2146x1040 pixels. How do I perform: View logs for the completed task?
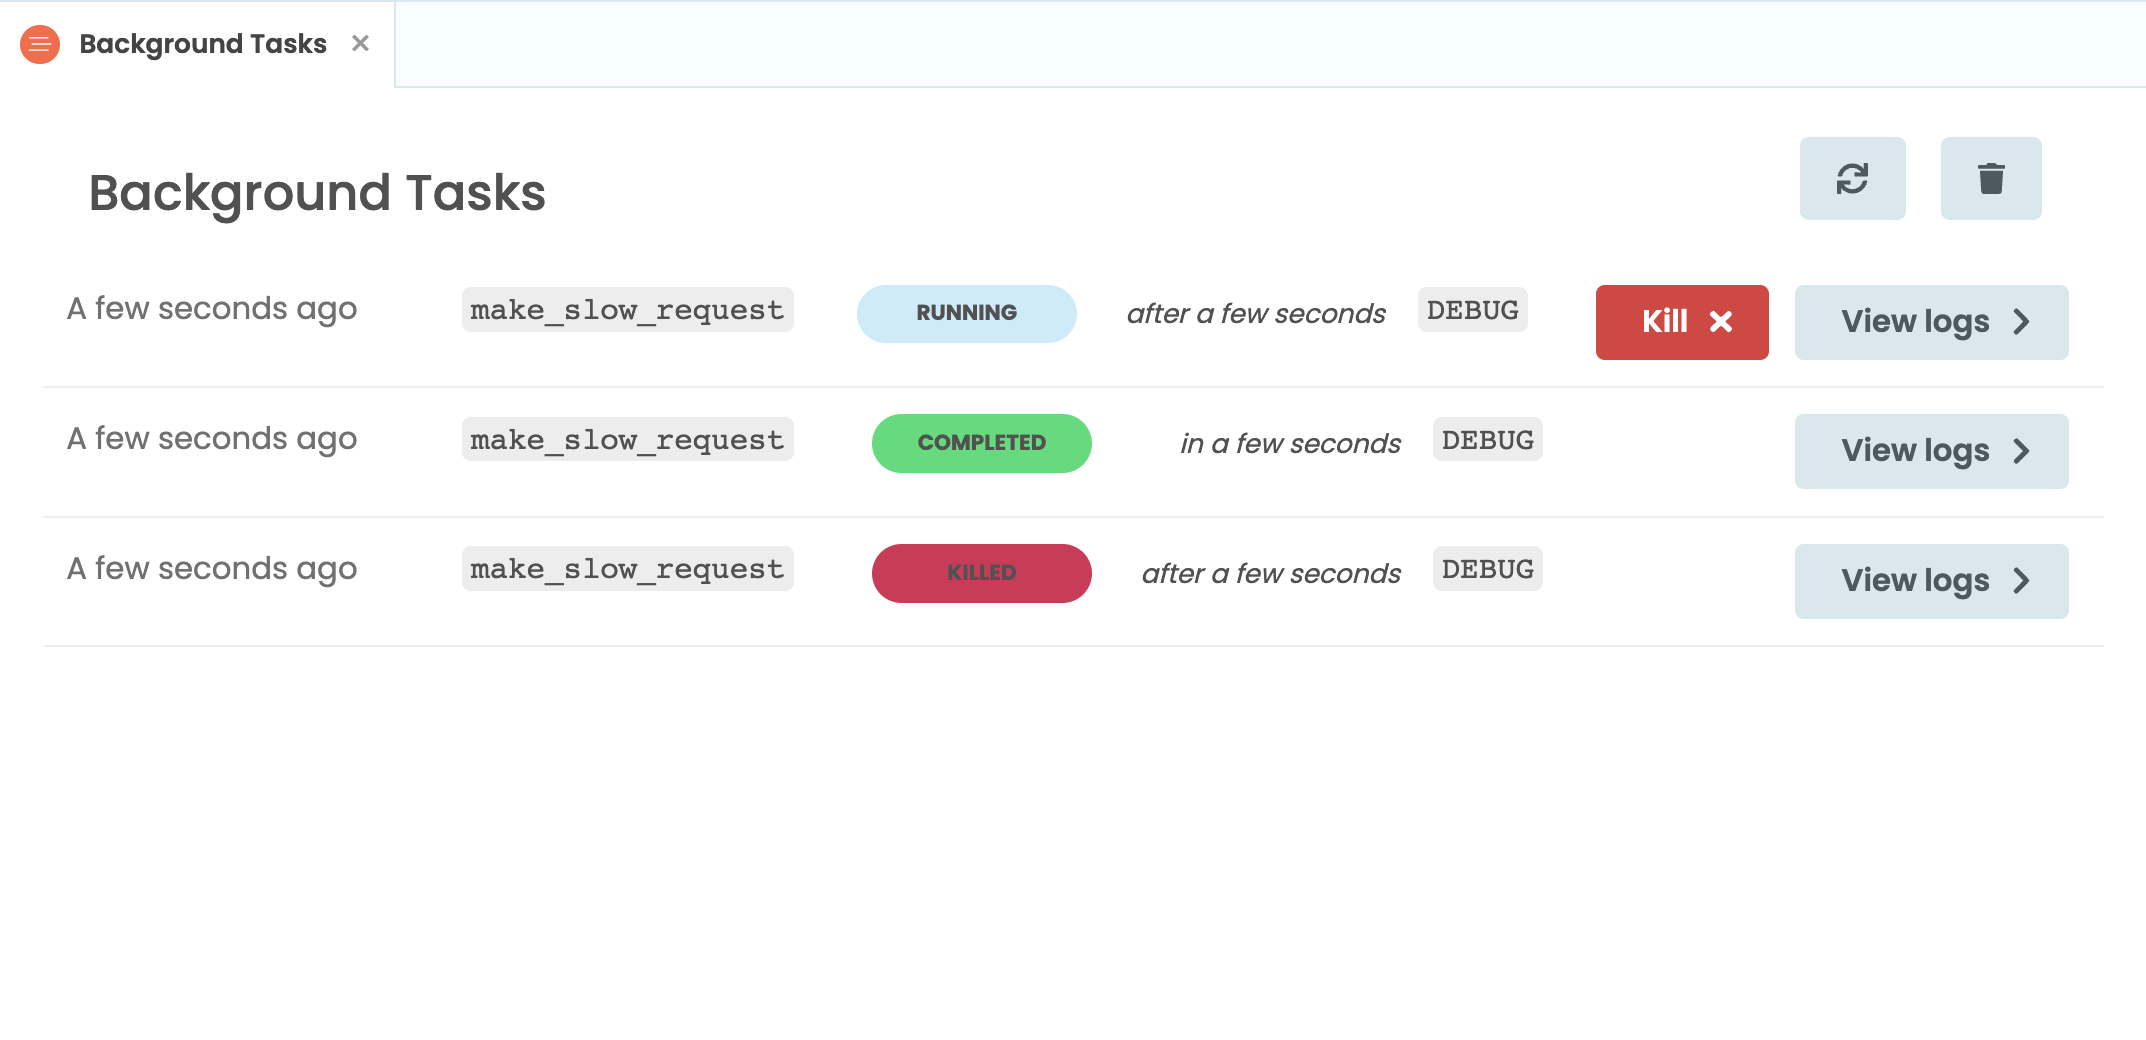[x=1930, y=451]
